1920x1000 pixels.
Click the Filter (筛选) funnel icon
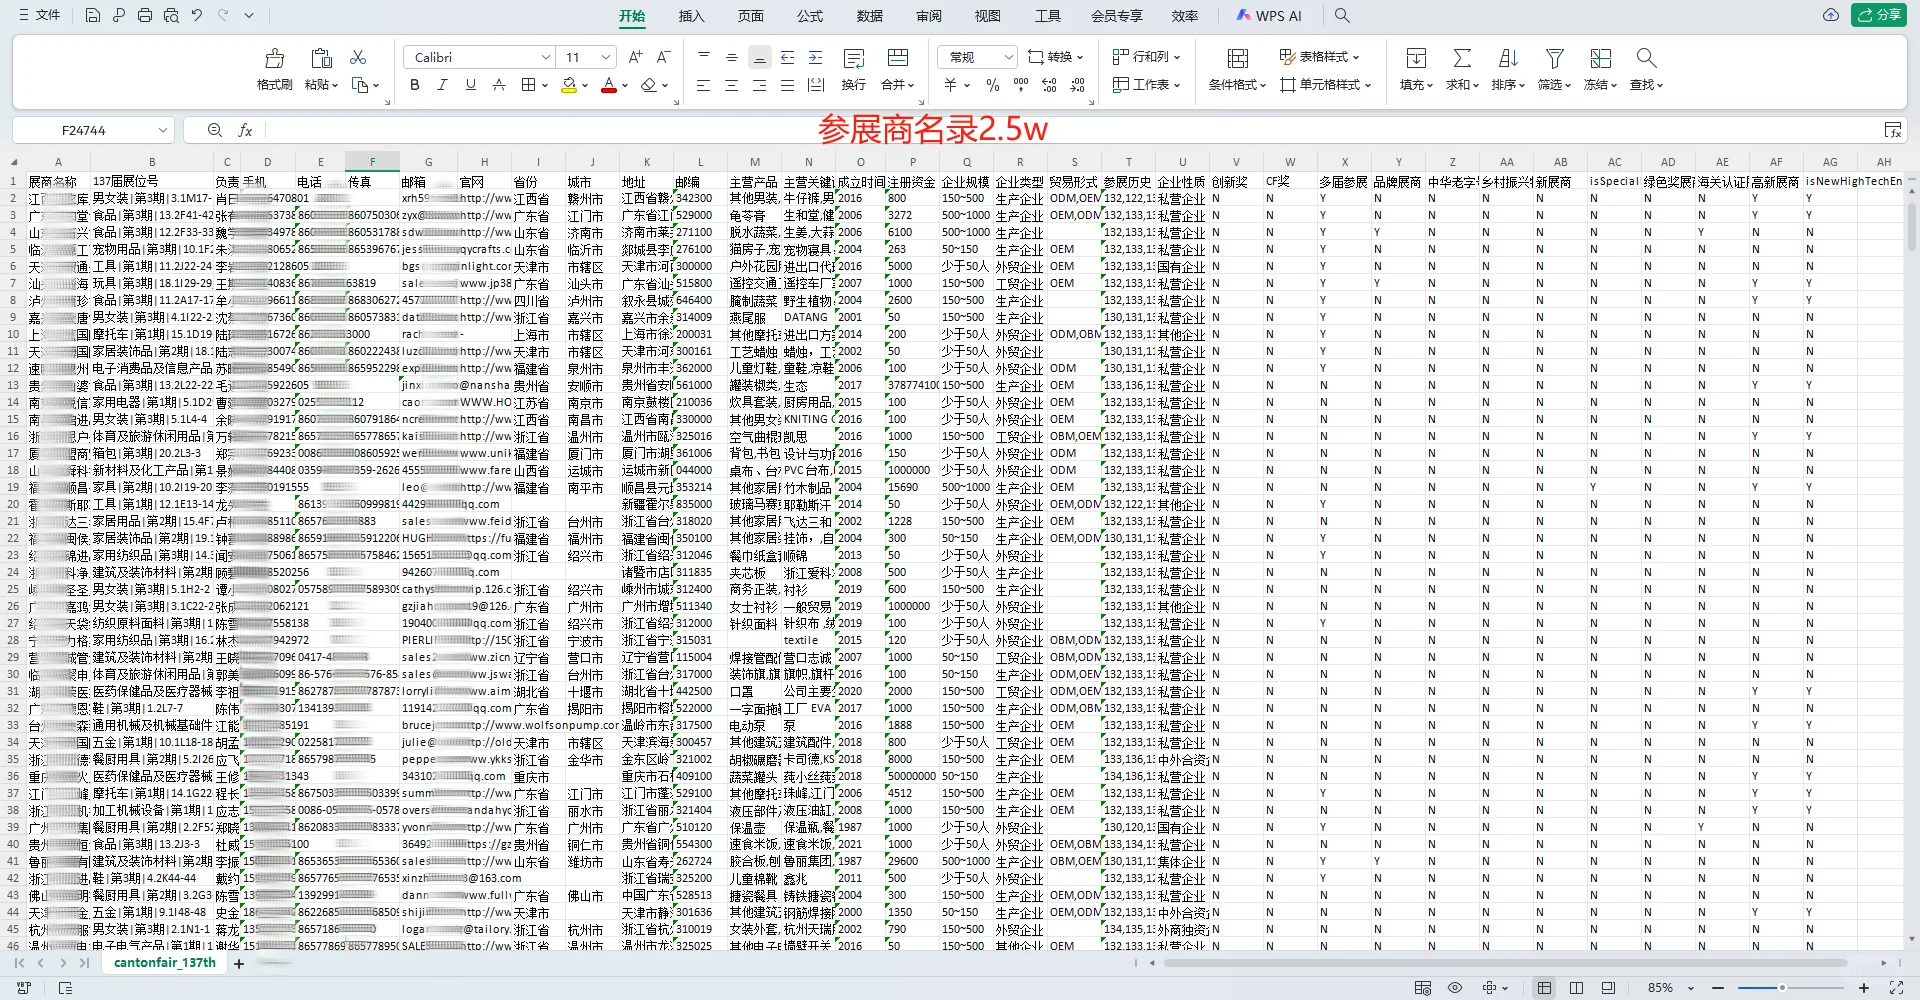point(1554,58)
